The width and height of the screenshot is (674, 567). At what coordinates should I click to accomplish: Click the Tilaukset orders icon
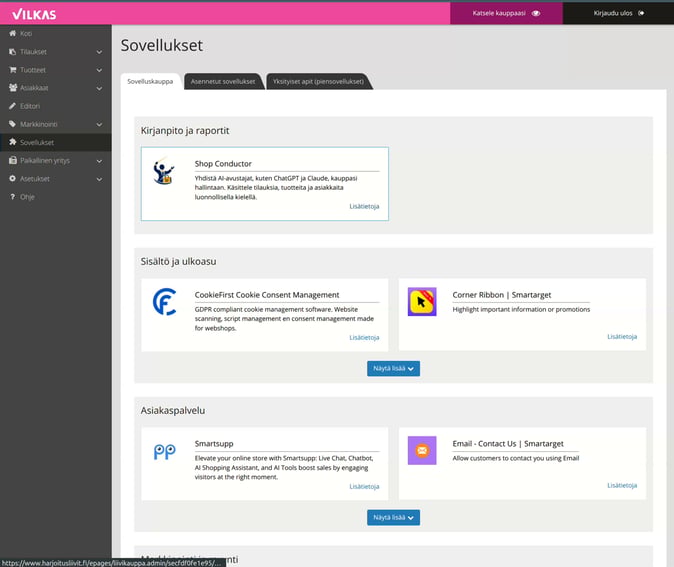(12, 52)
